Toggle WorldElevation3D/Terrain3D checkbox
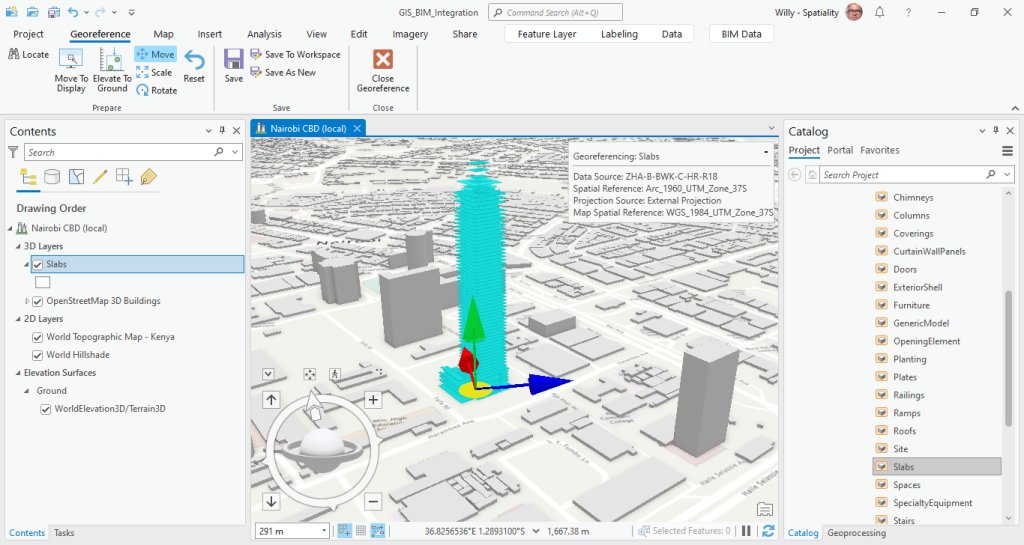This screenshot has width=1024, height=545. click(45, 409)
